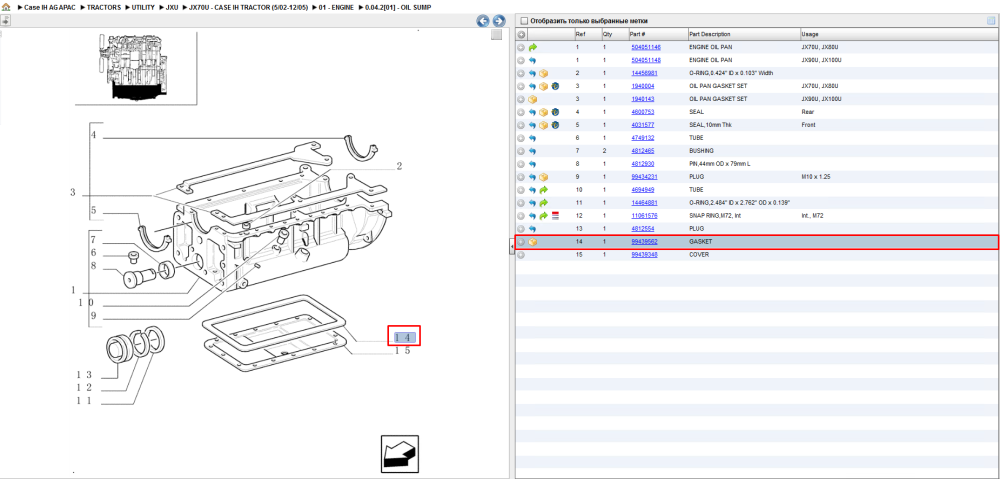1000x479 pixels.
Task: Open the Case IH AG APAC breadcrumb
Action: coord(50,7)
